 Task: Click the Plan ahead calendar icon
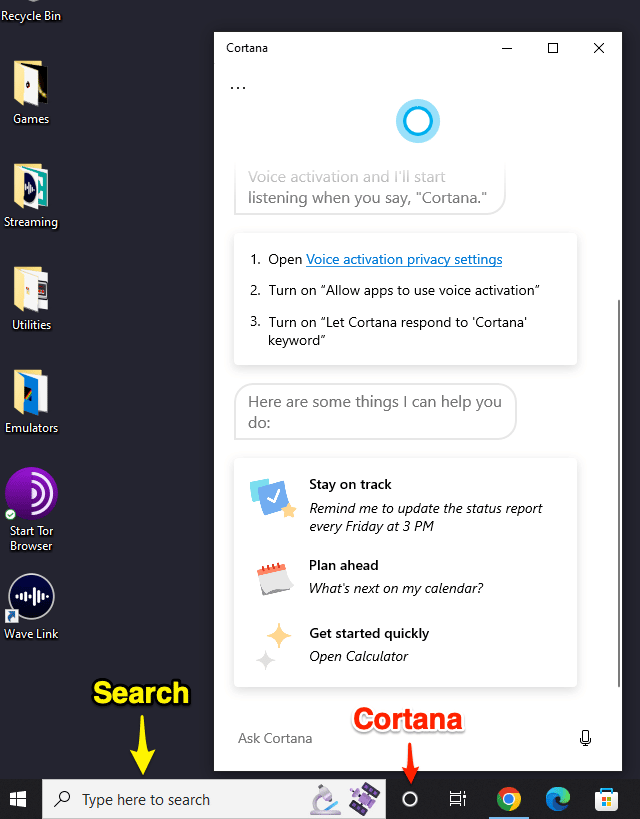pyautogui.click(x=274, y=578)
